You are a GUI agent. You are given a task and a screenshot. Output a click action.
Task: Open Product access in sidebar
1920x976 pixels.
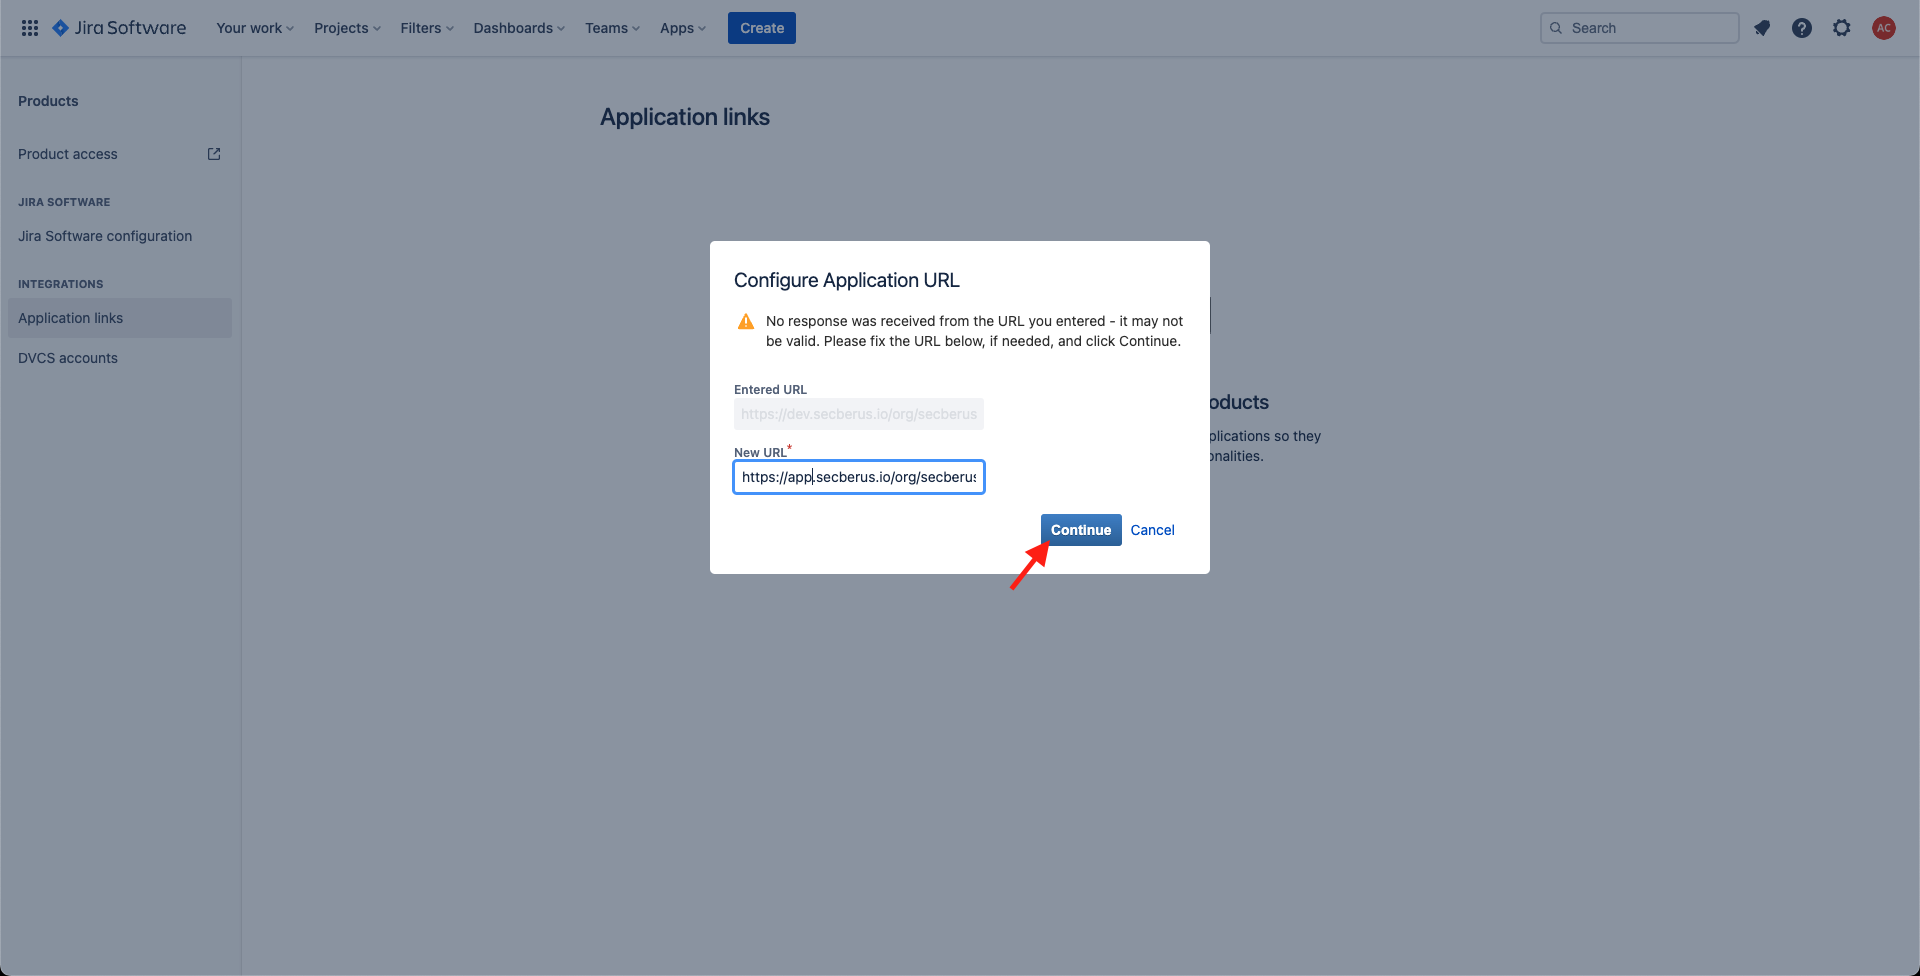pyautogui.click(x=120, y=154)
